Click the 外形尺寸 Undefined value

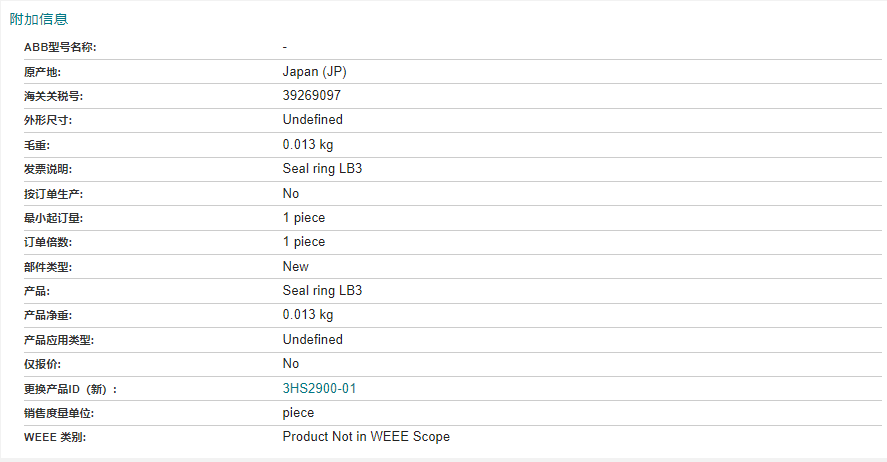(x=312, y=120)
